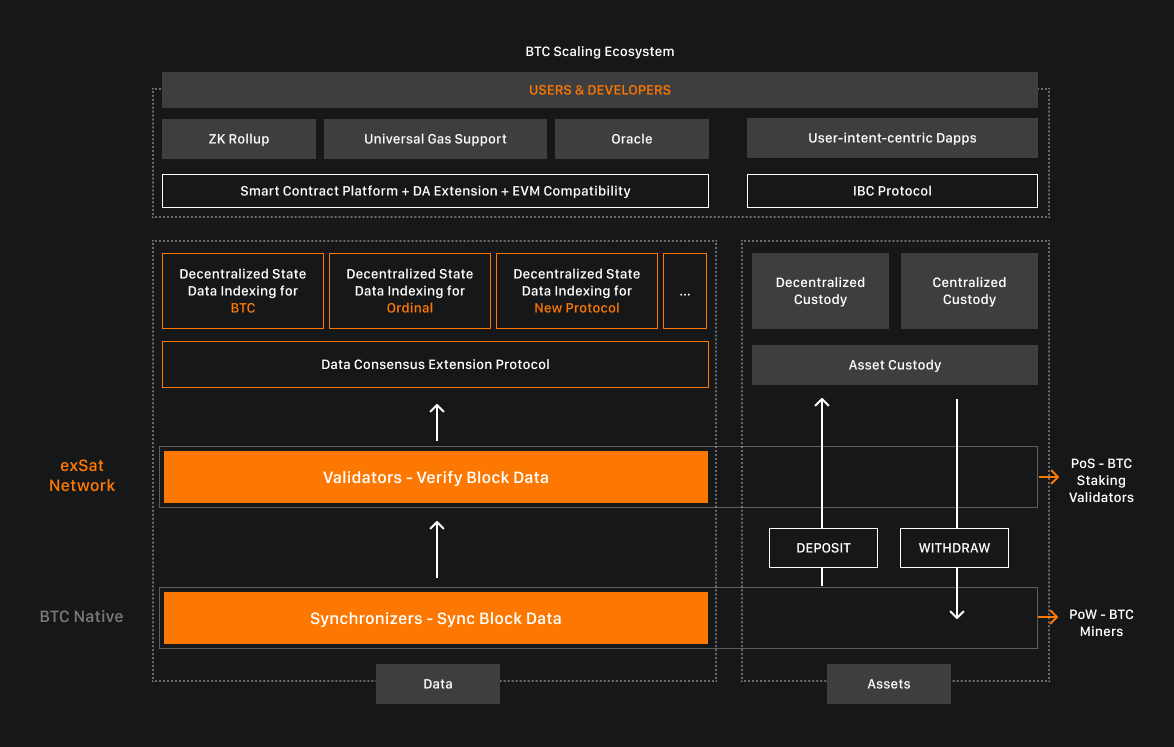Click the IBC Protocol box

coord(892,191)
